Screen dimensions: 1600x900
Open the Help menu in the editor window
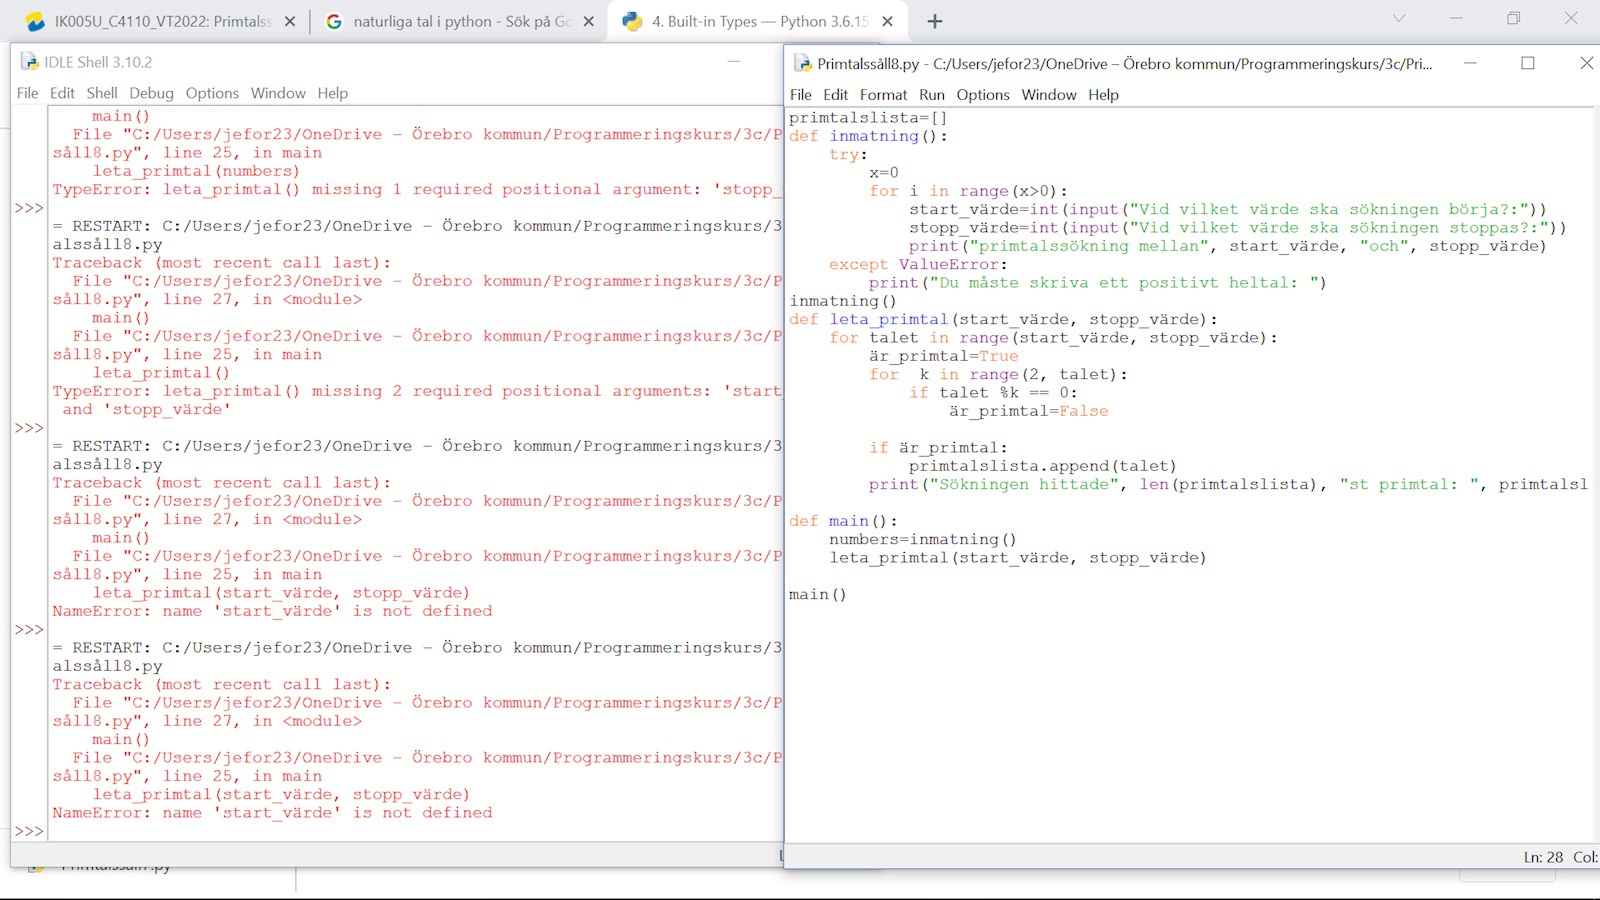point(1104,95)
